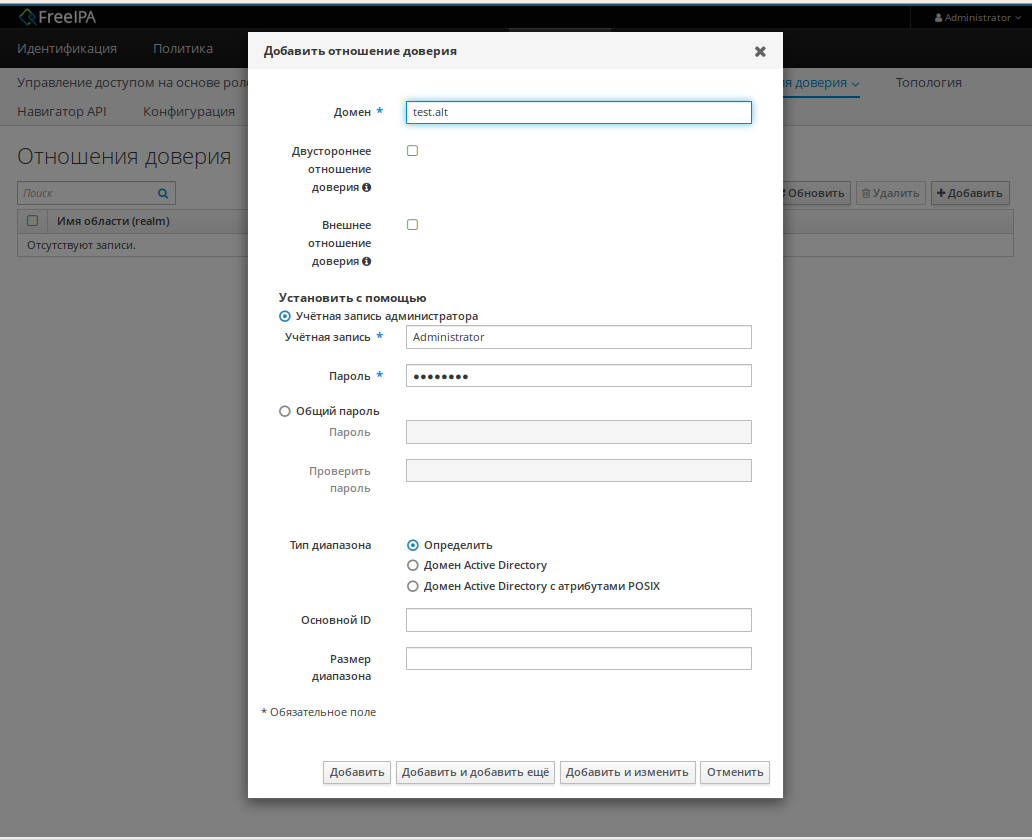This screenshot has width=1032, height=840.
Task: Expand the trusts navigation dropdown chevron
Action: (855, 84)
